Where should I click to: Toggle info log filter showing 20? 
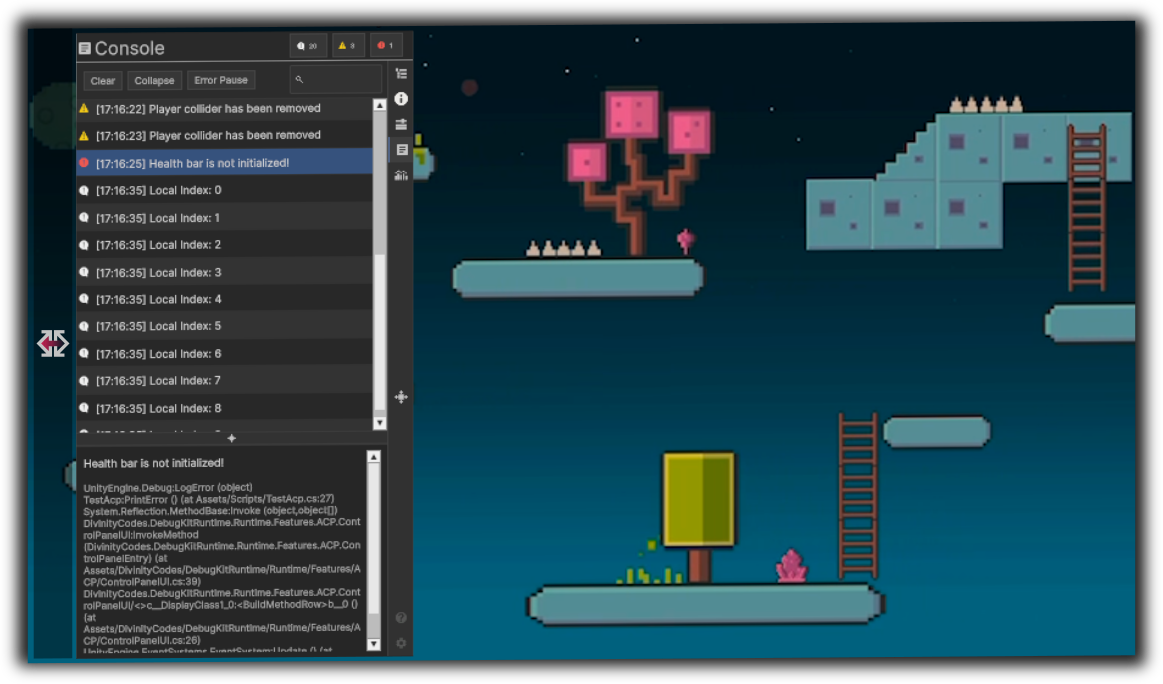pyautogui.click(x=307, y=46)
